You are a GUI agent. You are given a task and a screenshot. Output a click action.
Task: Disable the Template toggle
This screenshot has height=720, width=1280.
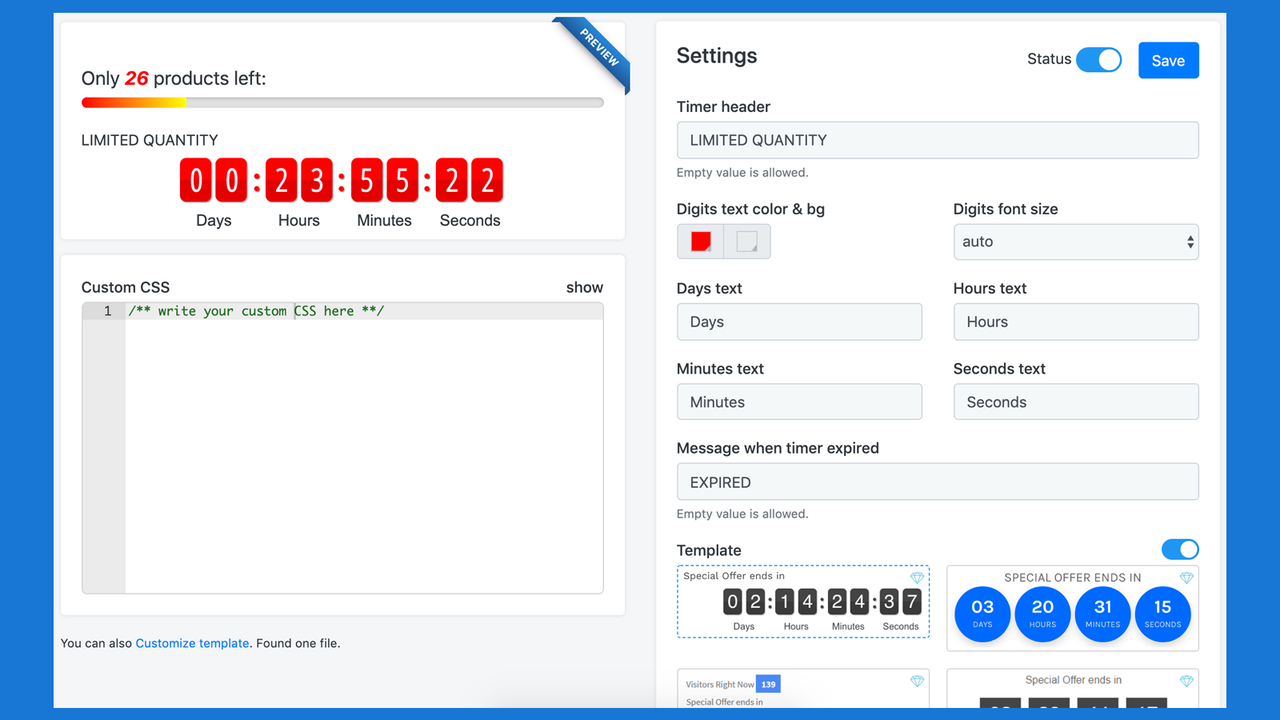tap(1180, 549)
